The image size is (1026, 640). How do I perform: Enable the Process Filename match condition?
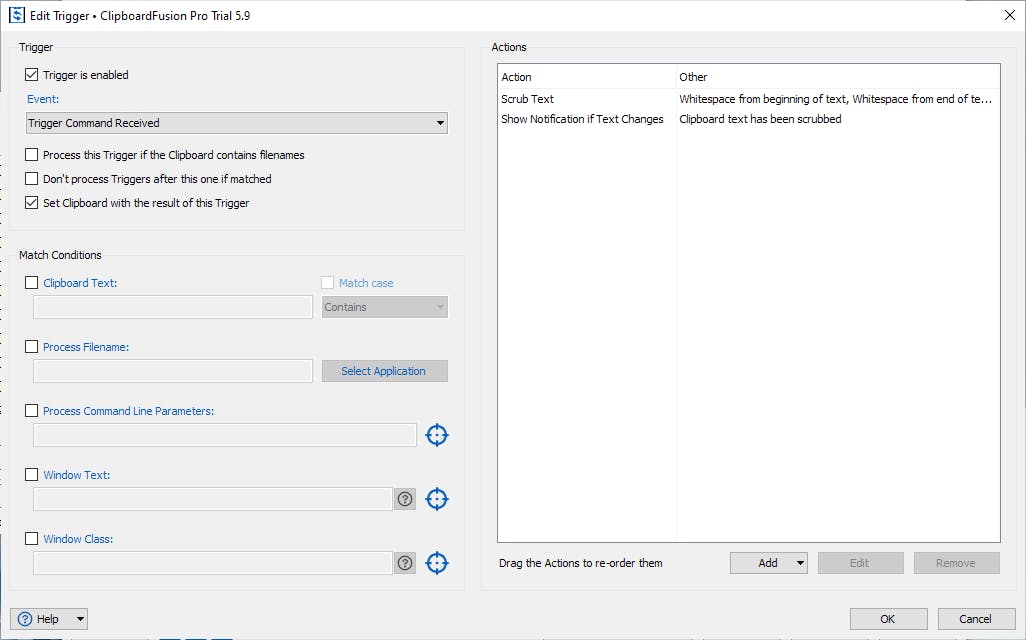32,347
